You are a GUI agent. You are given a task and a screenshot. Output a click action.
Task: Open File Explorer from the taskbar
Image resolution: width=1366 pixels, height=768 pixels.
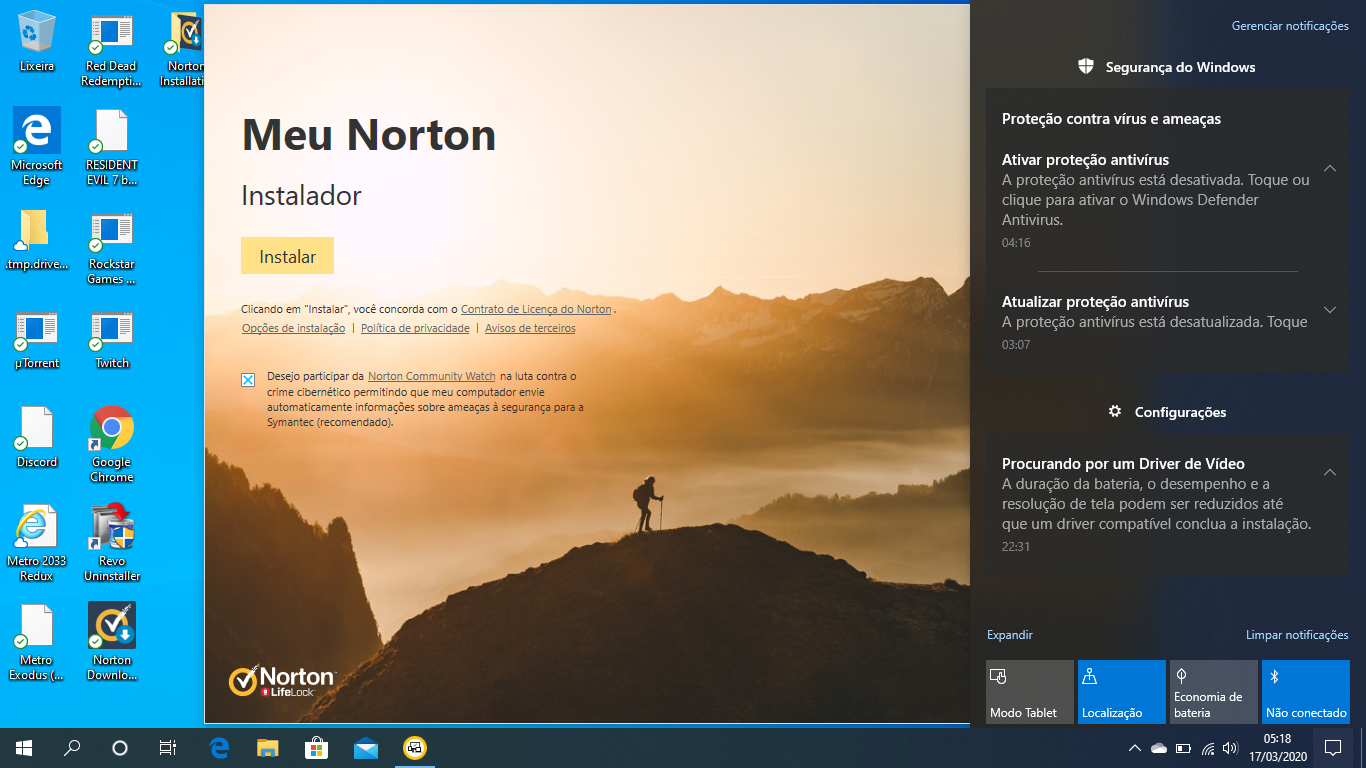click(x=268, y=748)
